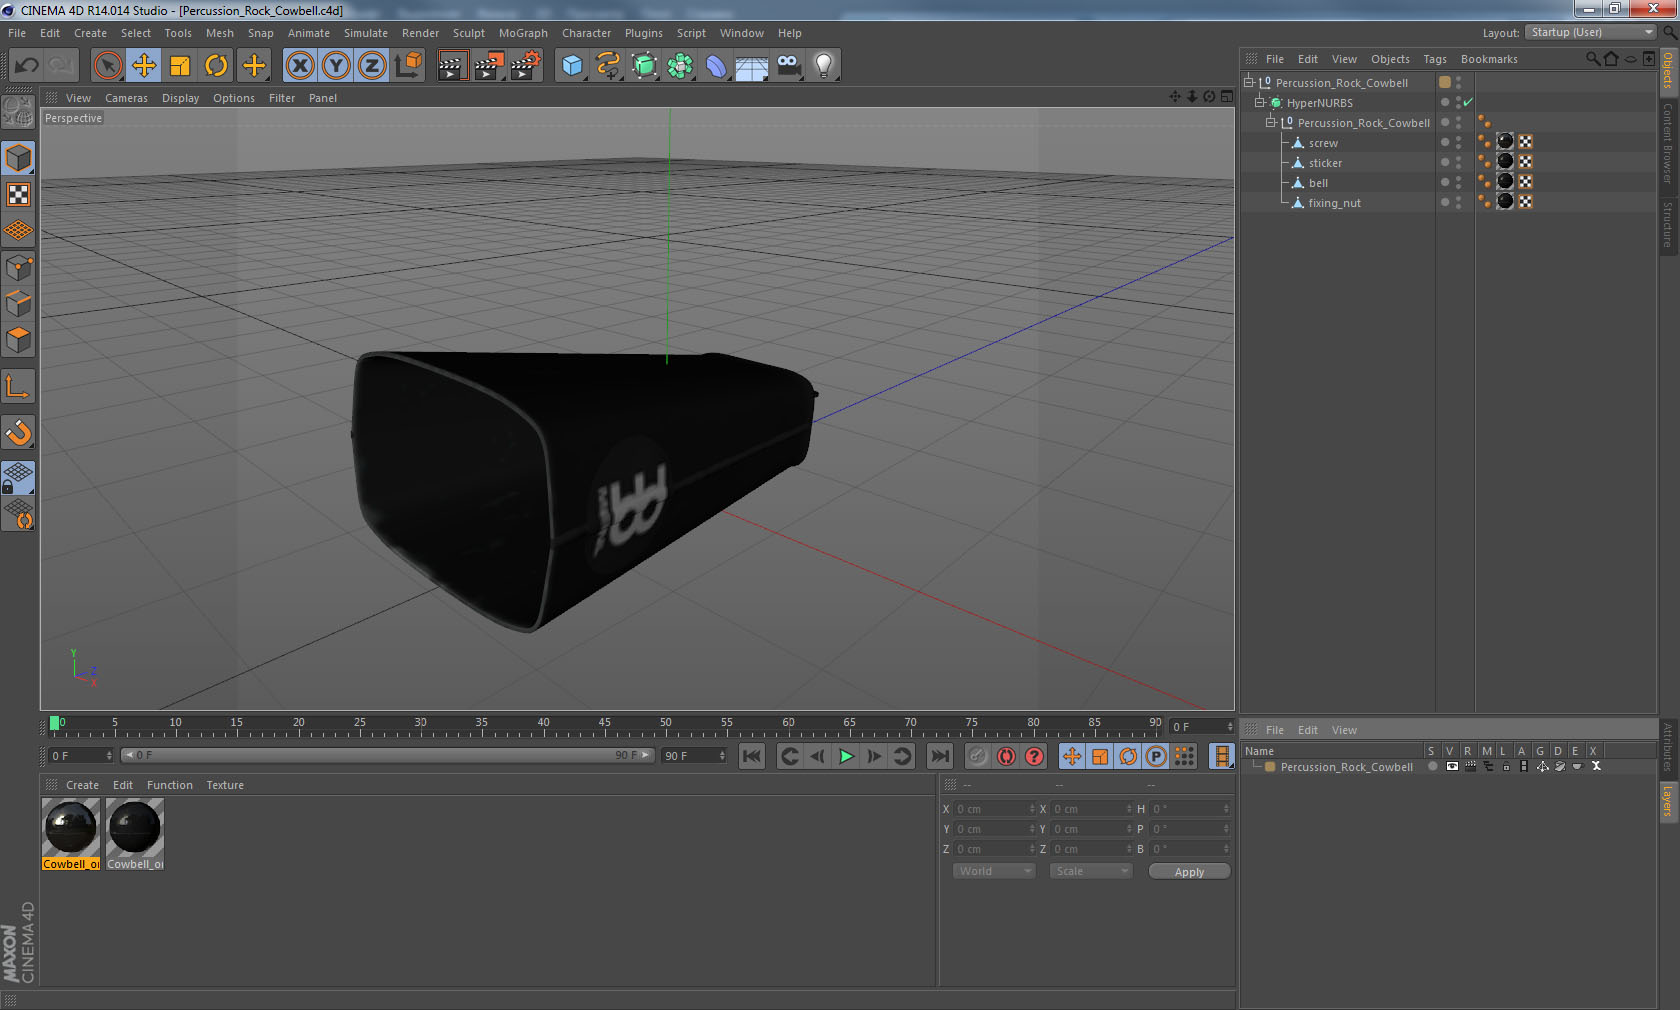Toggle Z axis lock

click(372, 66)
